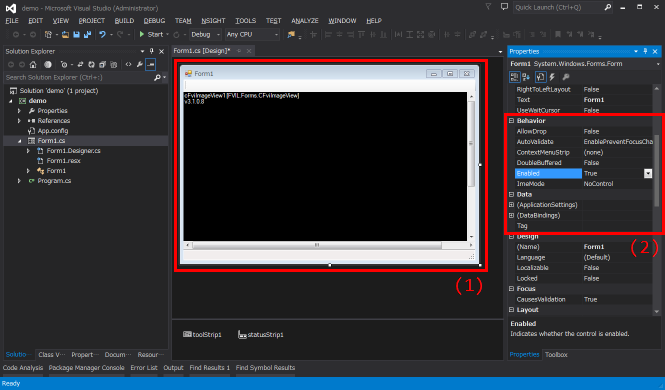Click the Find in Files toolbar icon
This screenshot has height=390, width=665.
coord(291,34)
